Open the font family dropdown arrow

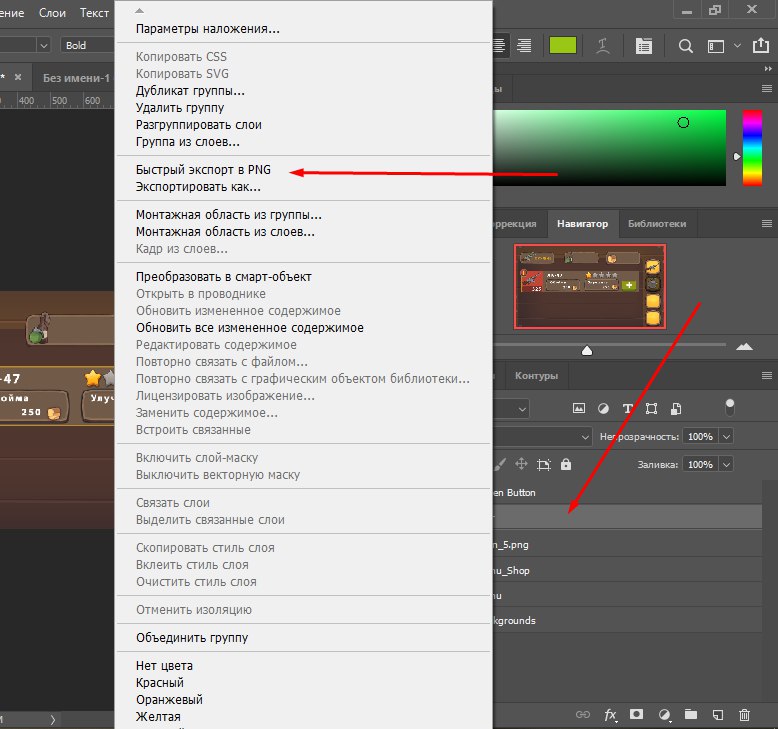click(x=44, y=45)
